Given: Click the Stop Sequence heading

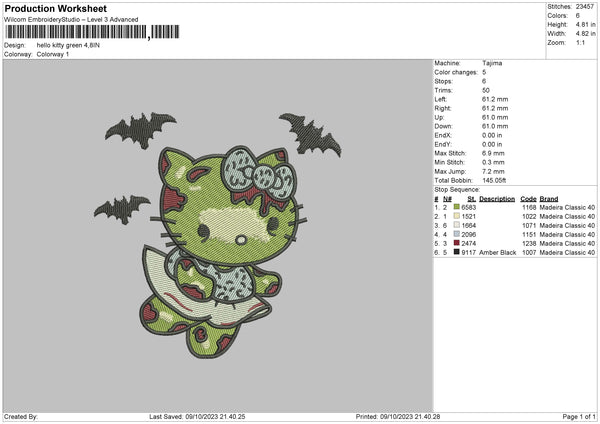Looking at the screenshot, I should click(x=457, y=189).
